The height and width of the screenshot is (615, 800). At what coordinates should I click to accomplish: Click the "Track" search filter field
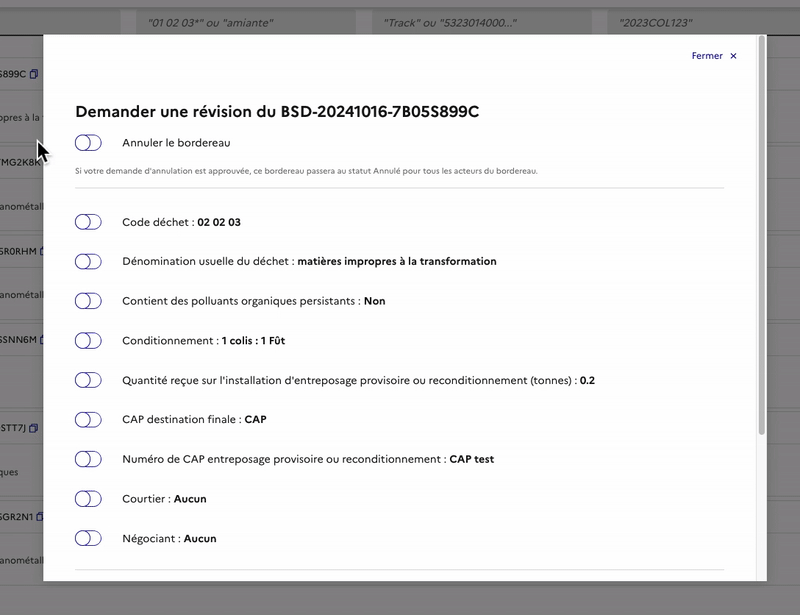tap(476, 22)
